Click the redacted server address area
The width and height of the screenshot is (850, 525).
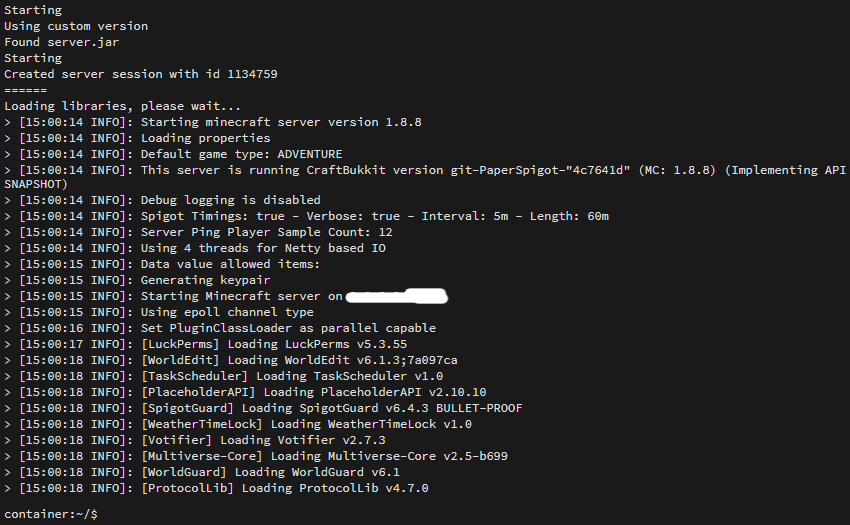[395, 296]
